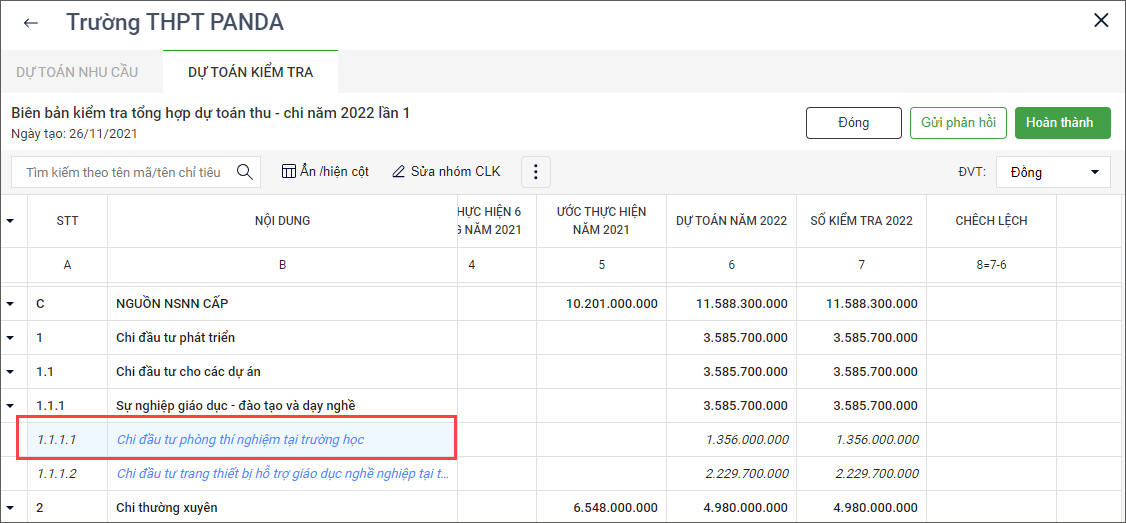Click the back arrow beside Trường THPT PANDA
1126x523 pixels.
pos(31,22)
